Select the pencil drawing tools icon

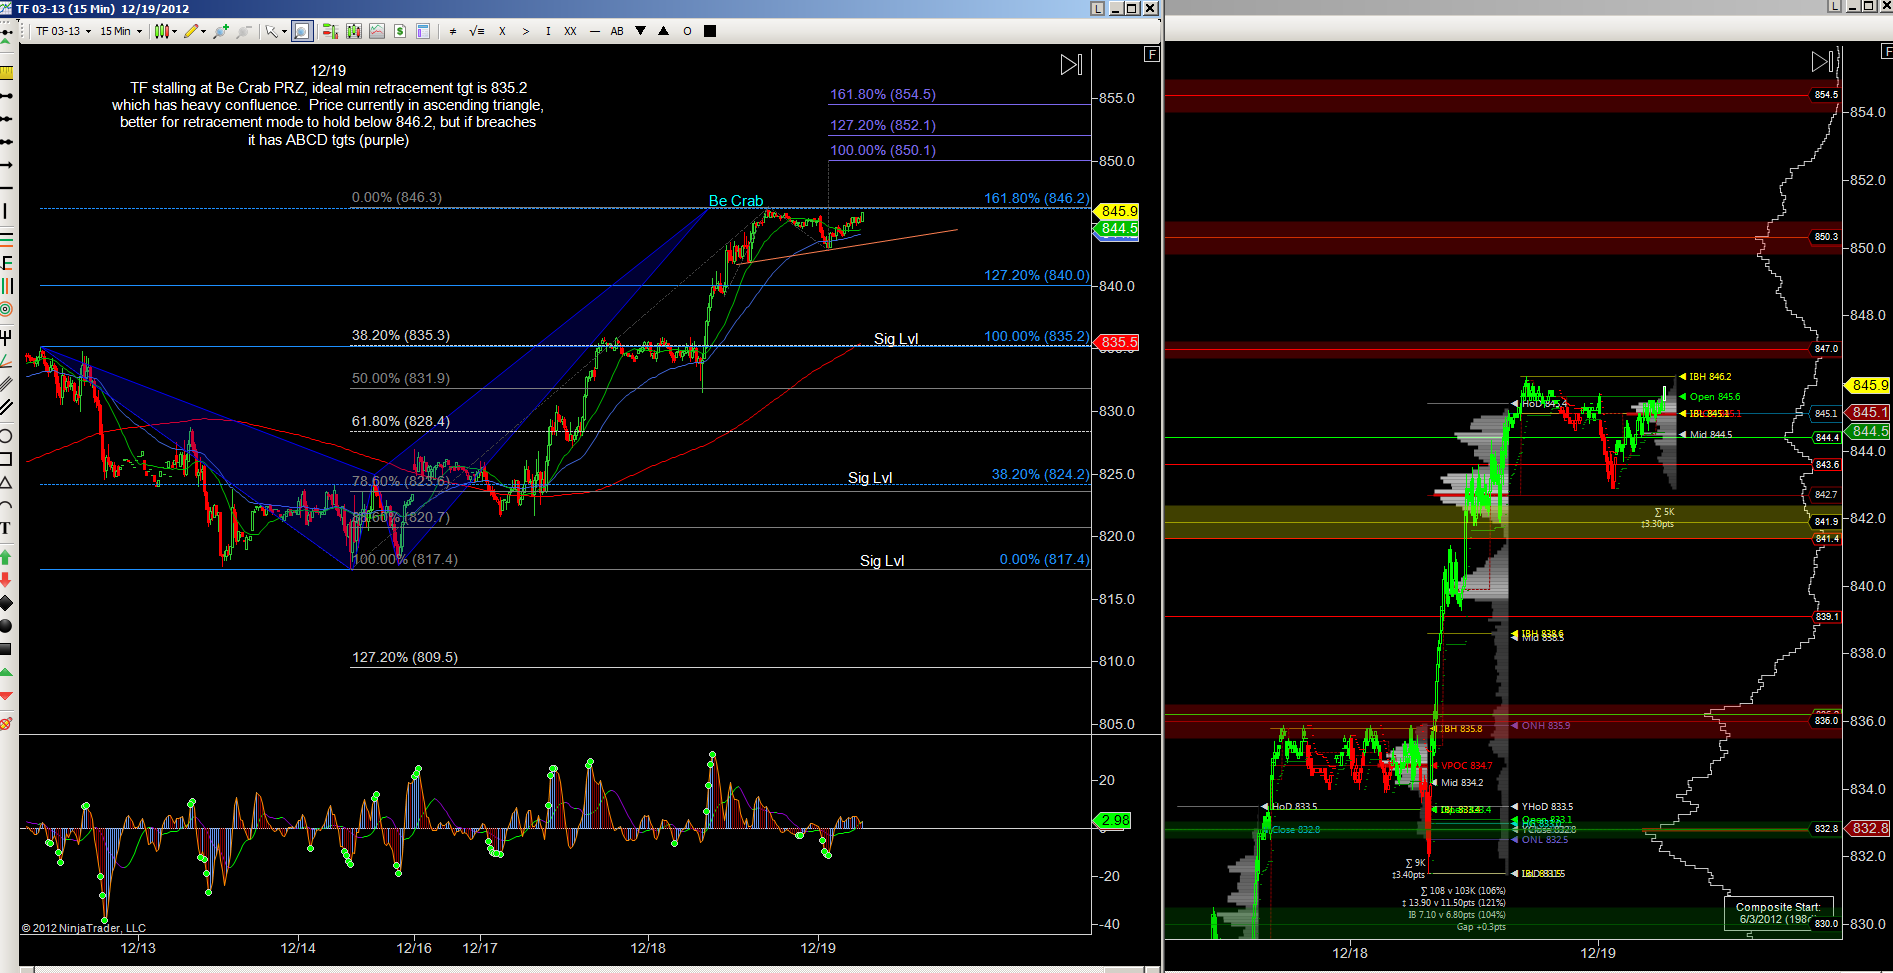point(193,31)
